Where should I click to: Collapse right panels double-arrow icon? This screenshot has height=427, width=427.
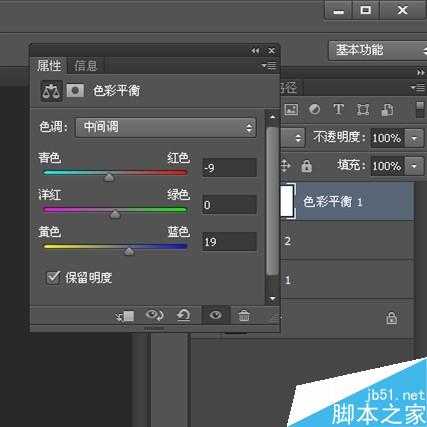[421, 72]
